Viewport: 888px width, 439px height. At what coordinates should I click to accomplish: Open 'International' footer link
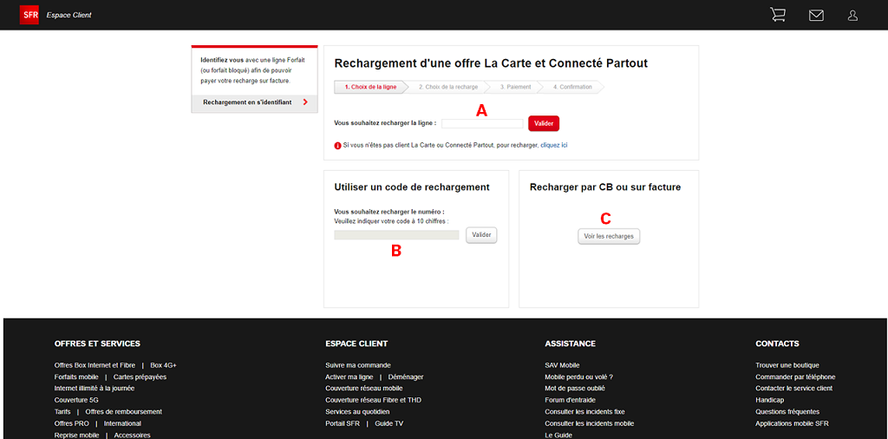122,423
